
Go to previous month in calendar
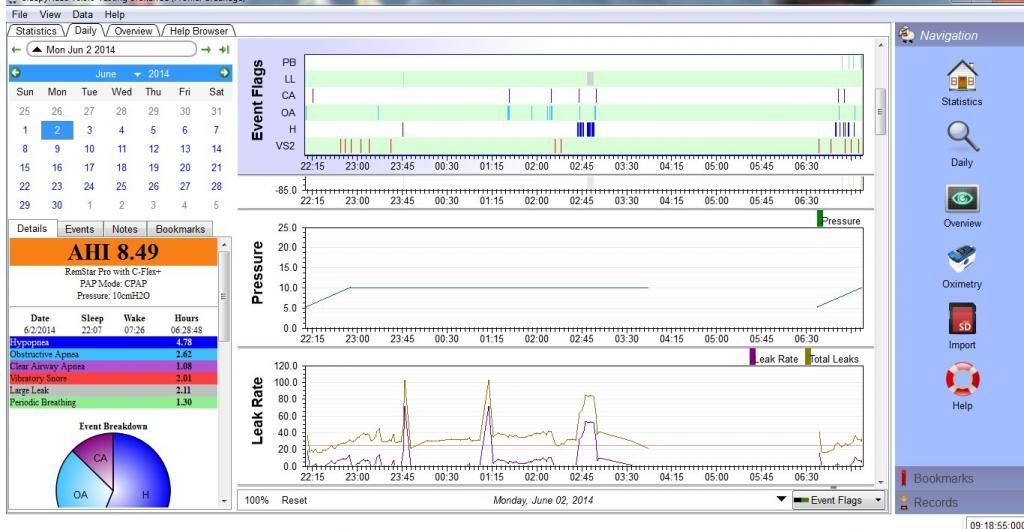coord(16,73)
